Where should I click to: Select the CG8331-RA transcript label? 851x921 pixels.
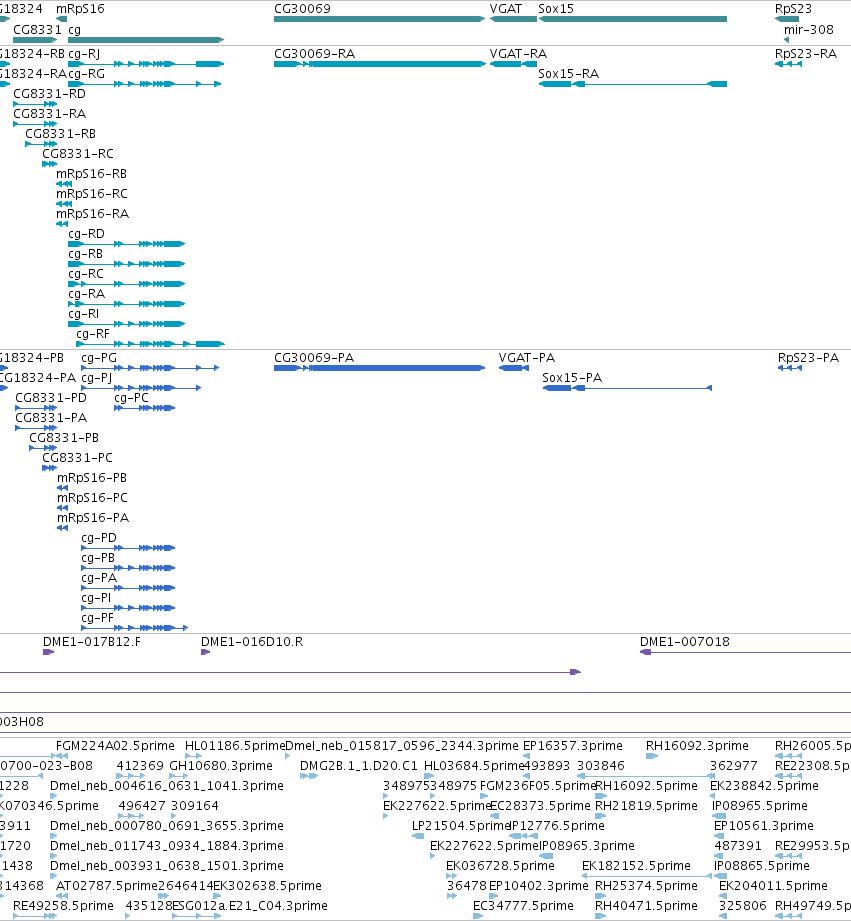pyautogui.click(x=49, y=114)
